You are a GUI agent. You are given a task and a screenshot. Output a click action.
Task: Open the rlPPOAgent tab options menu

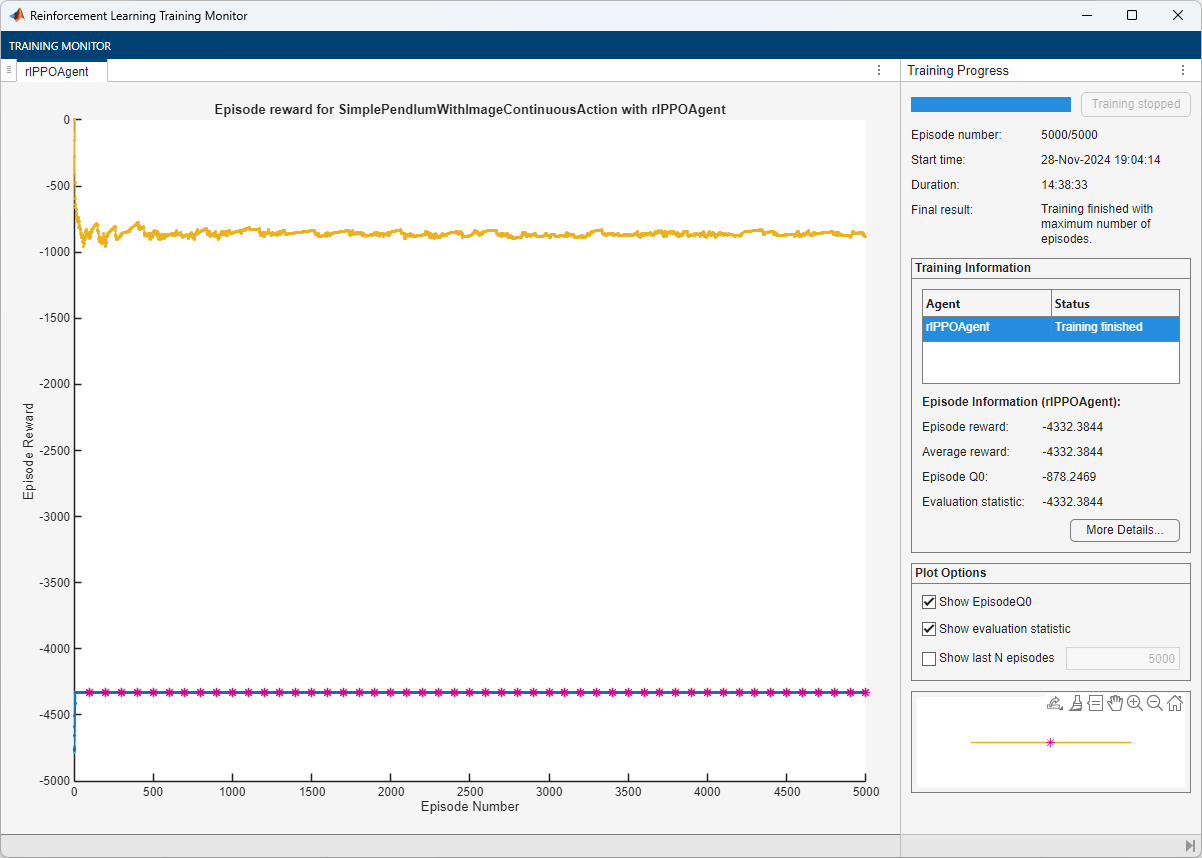tap(878, 70)
